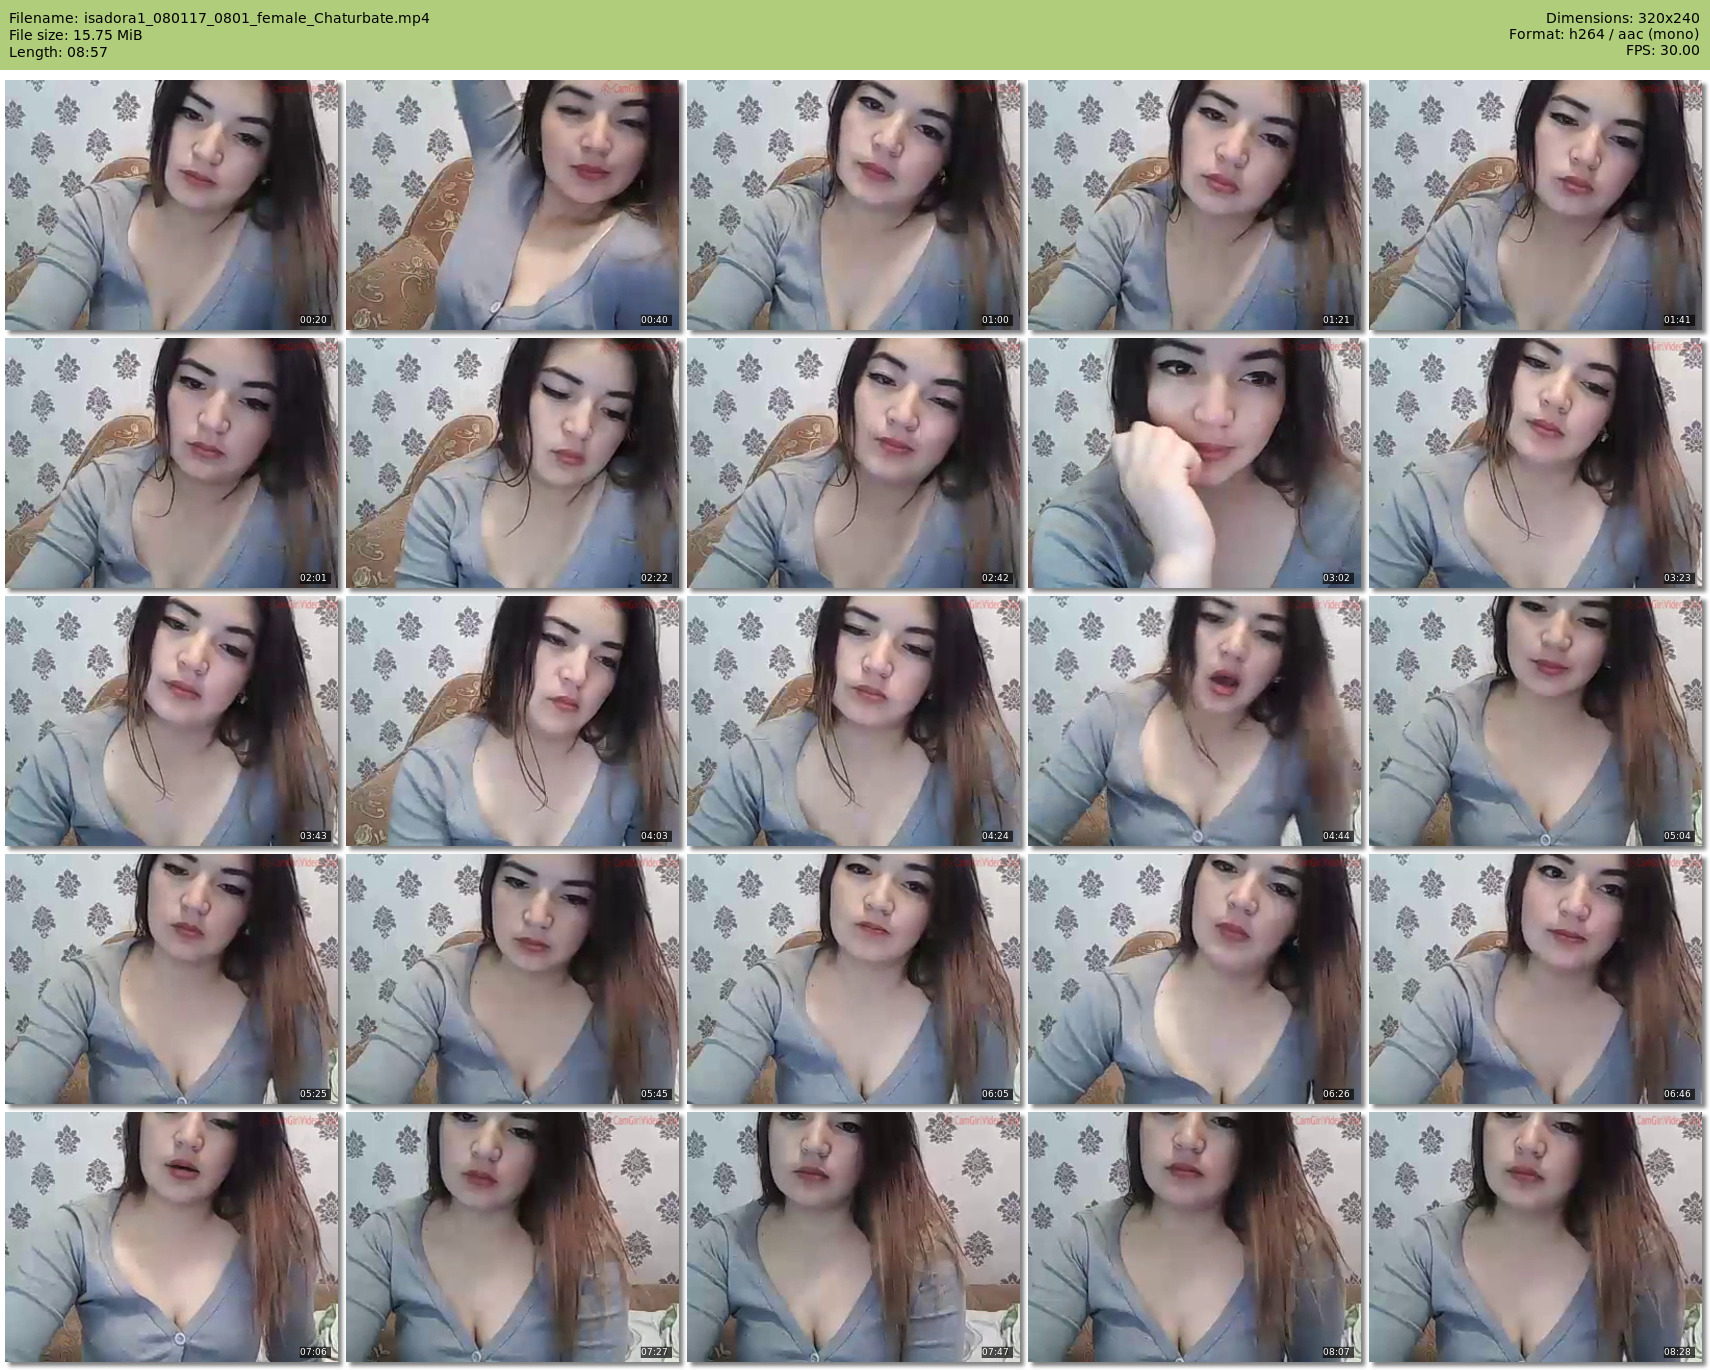Viewport: 1710px width, 1370px height.
Task: Pick the frame marked 04:03
Action: [513, 721]
